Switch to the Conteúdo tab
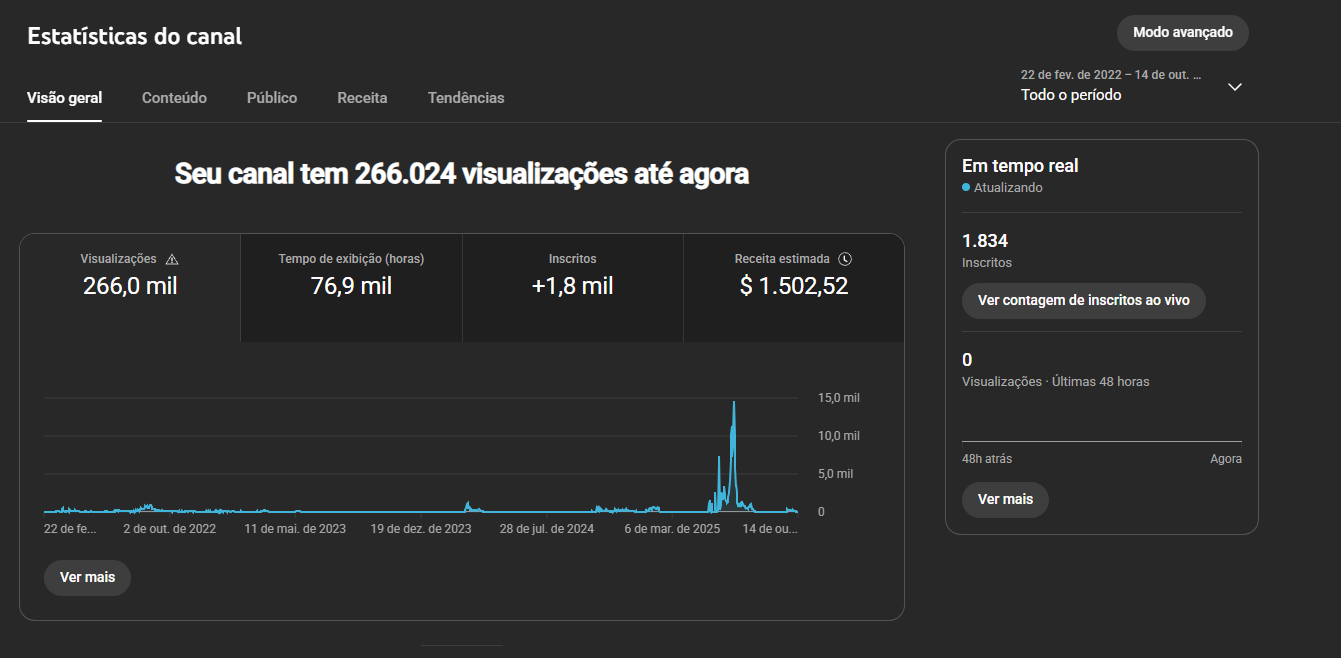The image size is (1341, 658). coord(174,98)
